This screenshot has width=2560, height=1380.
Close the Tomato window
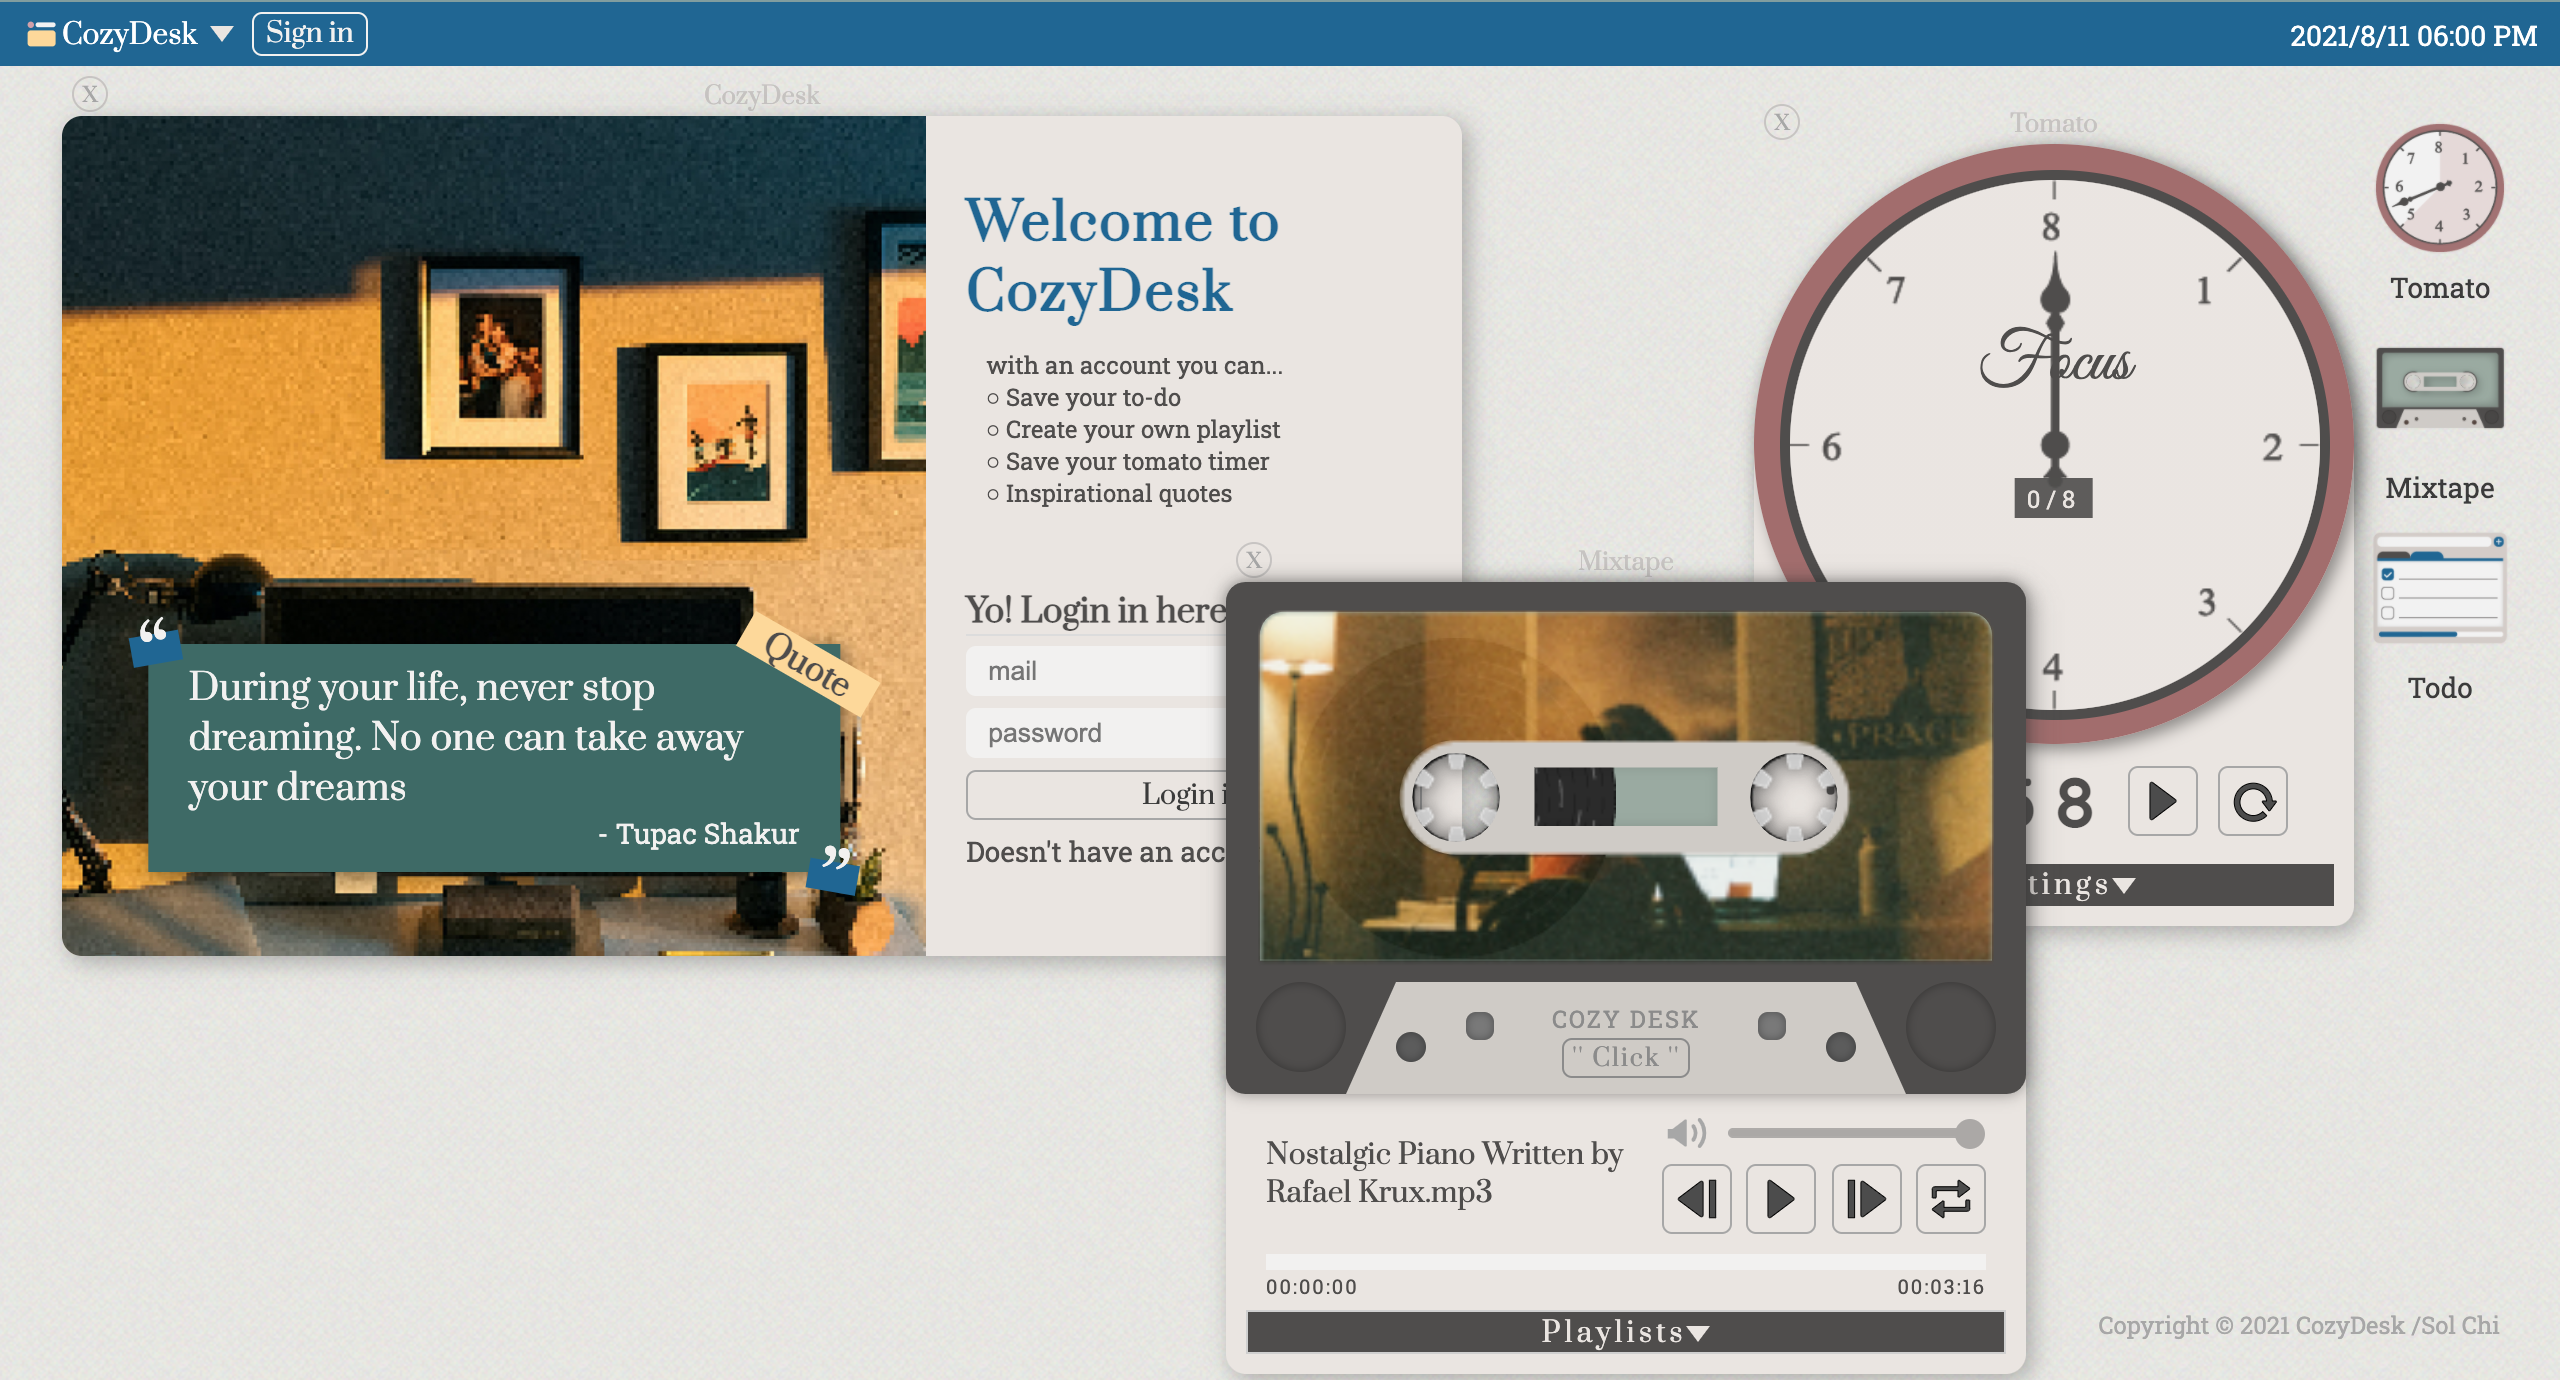coord(1781,122)
